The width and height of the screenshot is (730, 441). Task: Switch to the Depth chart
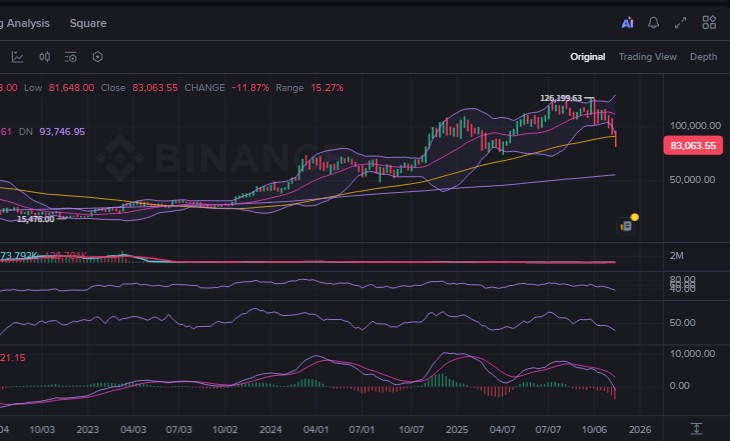tap(703, 57)
